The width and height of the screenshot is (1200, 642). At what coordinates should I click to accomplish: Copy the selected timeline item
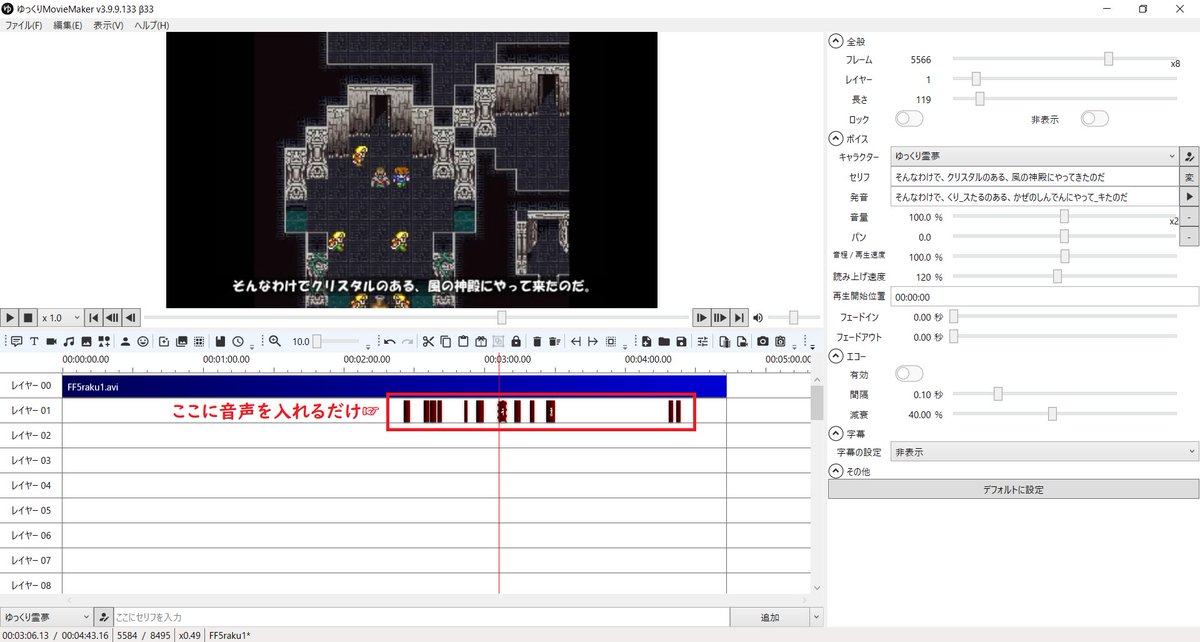pos(446,341)
